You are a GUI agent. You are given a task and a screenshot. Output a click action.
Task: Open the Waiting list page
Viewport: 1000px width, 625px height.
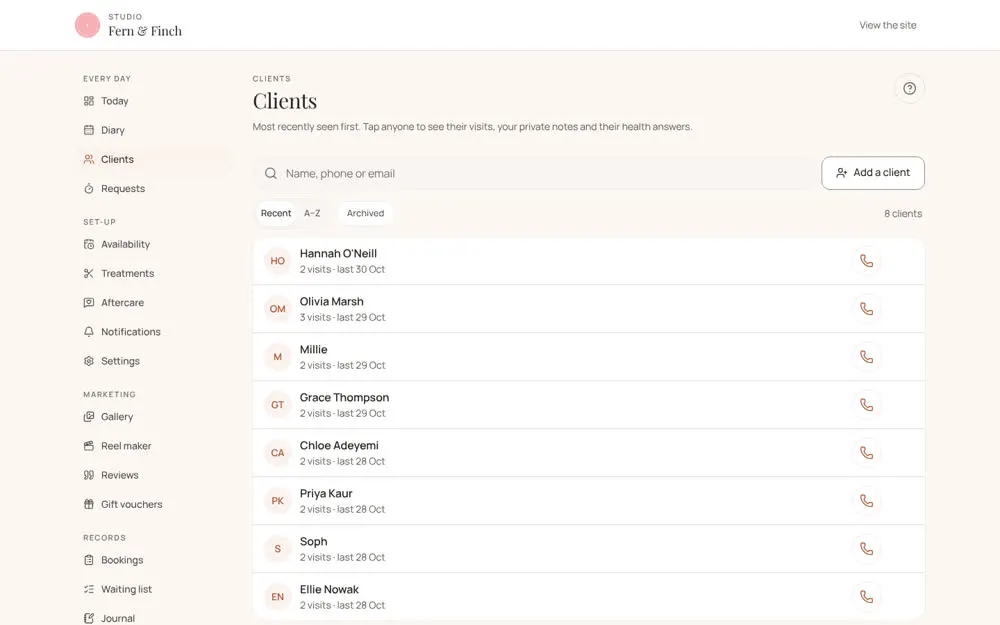pyautogui.click(x=153, y=589)
